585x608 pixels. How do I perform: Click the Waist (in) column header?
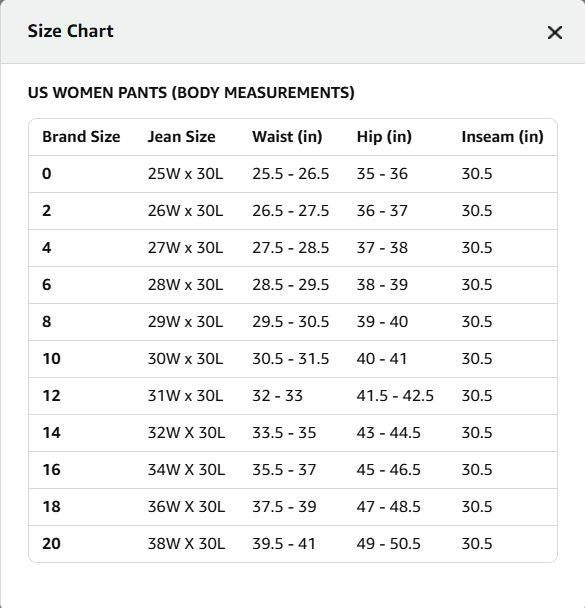(287, 137)
